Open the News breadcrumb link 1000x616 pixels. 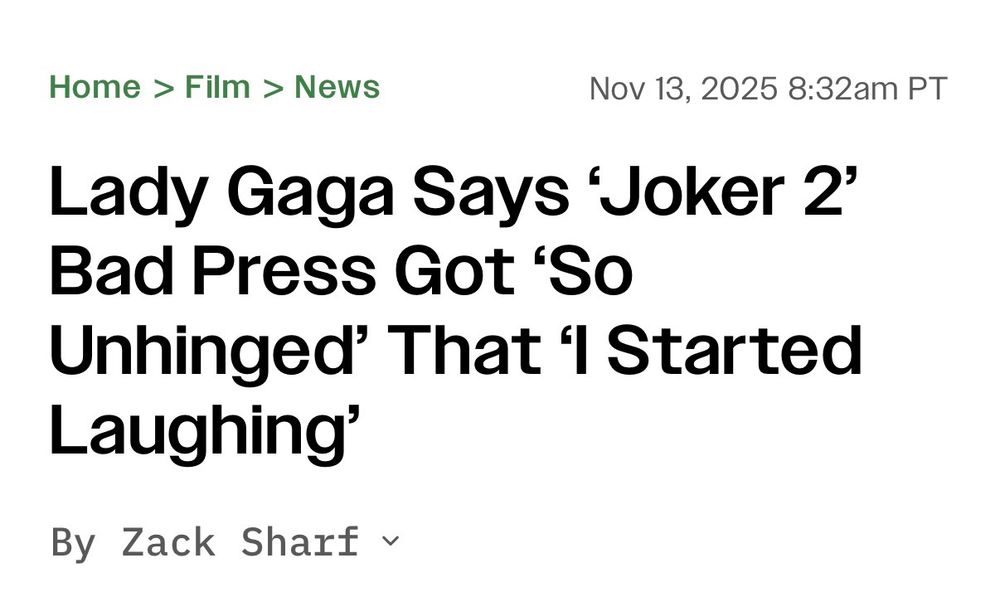click(x=337, y=87)
